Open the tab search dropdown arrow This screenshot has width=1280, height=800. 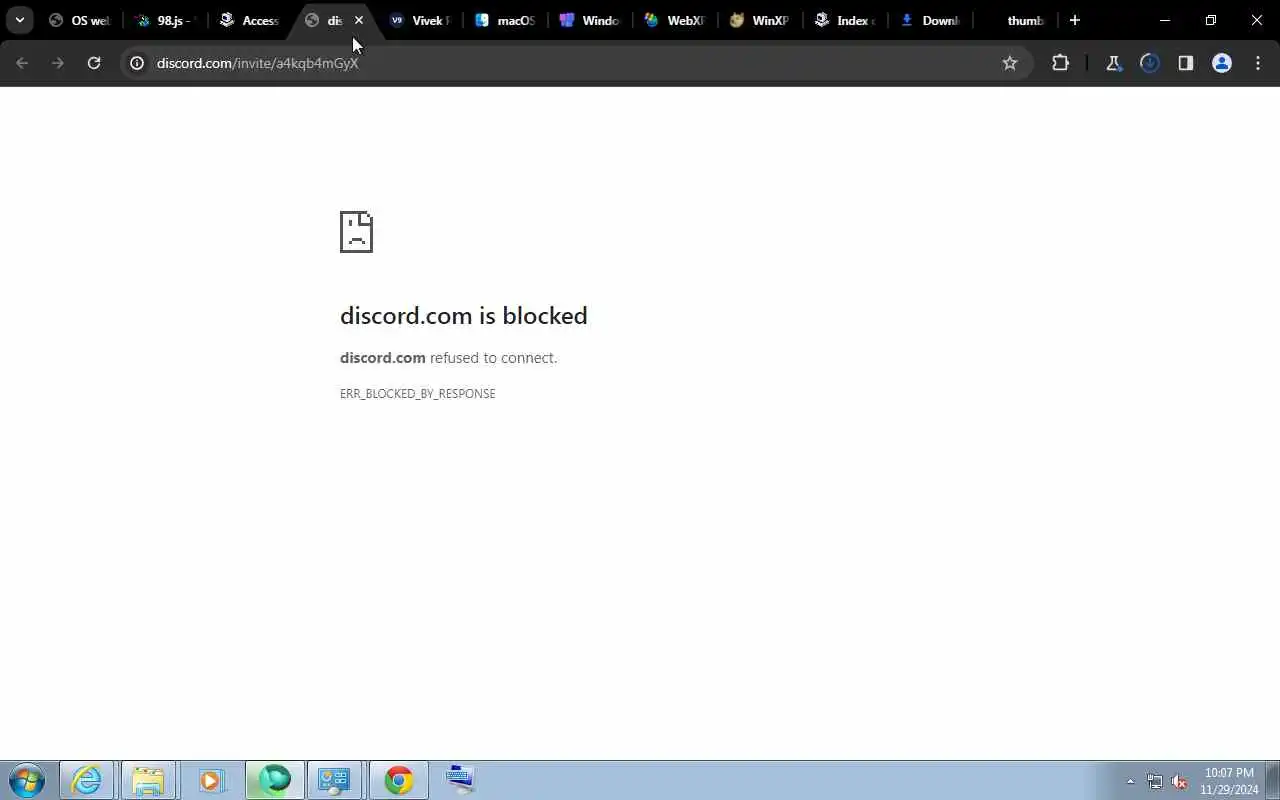click(x=19, y=20)
